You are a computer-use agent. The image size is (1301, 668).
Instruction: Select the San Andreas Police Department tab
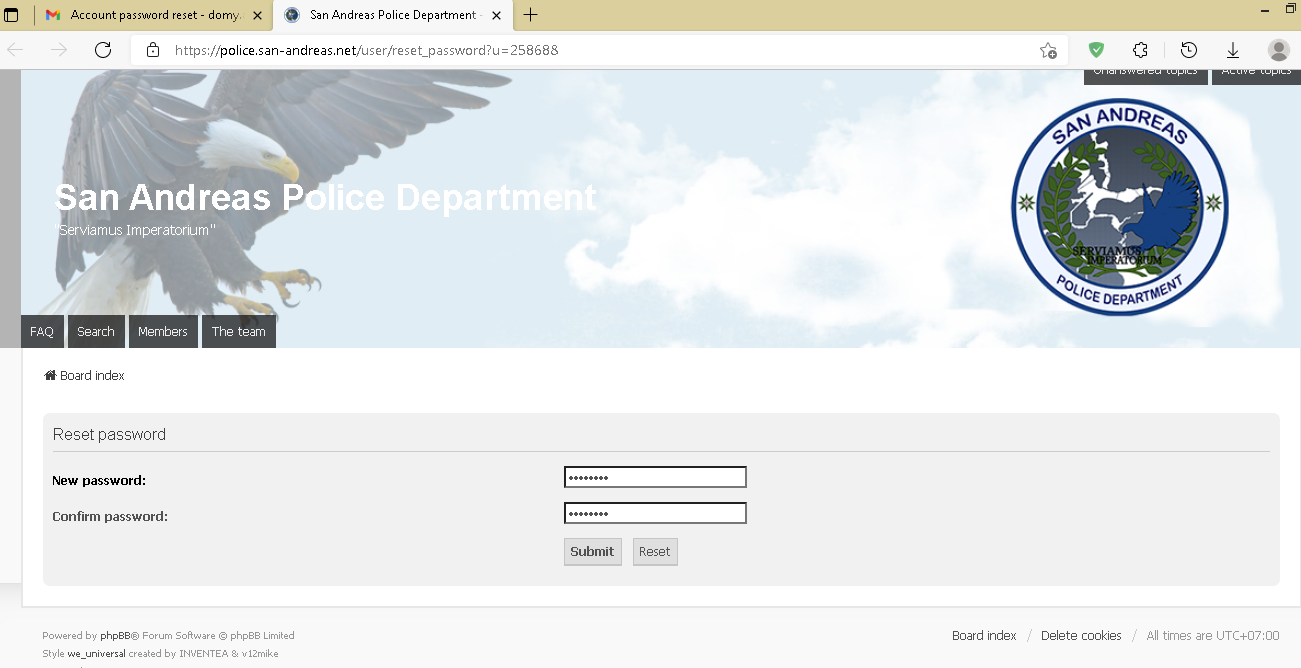392,15
